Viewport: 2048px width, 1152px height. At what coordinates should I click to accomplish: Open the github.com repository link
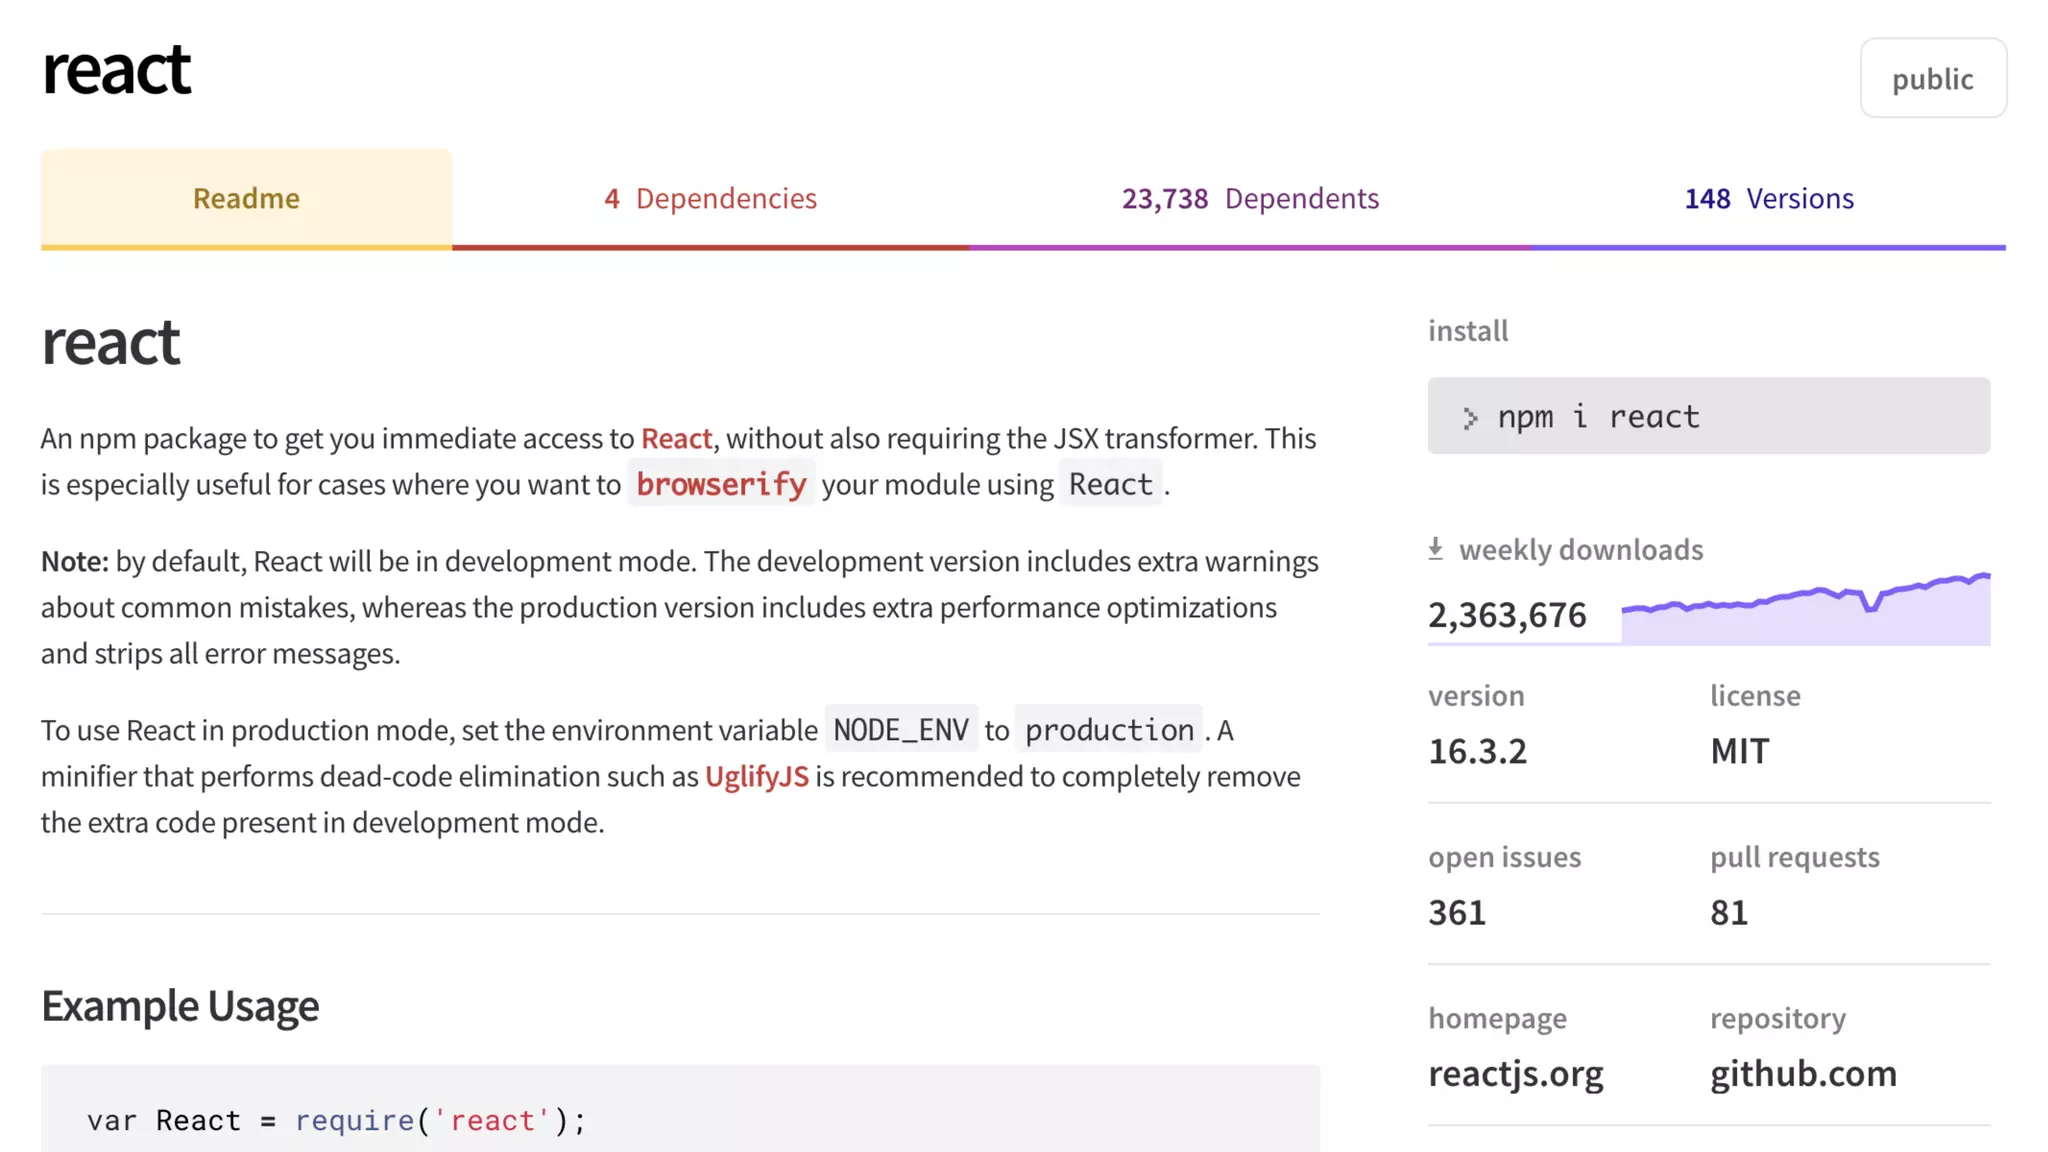tap(1802, 1073)
